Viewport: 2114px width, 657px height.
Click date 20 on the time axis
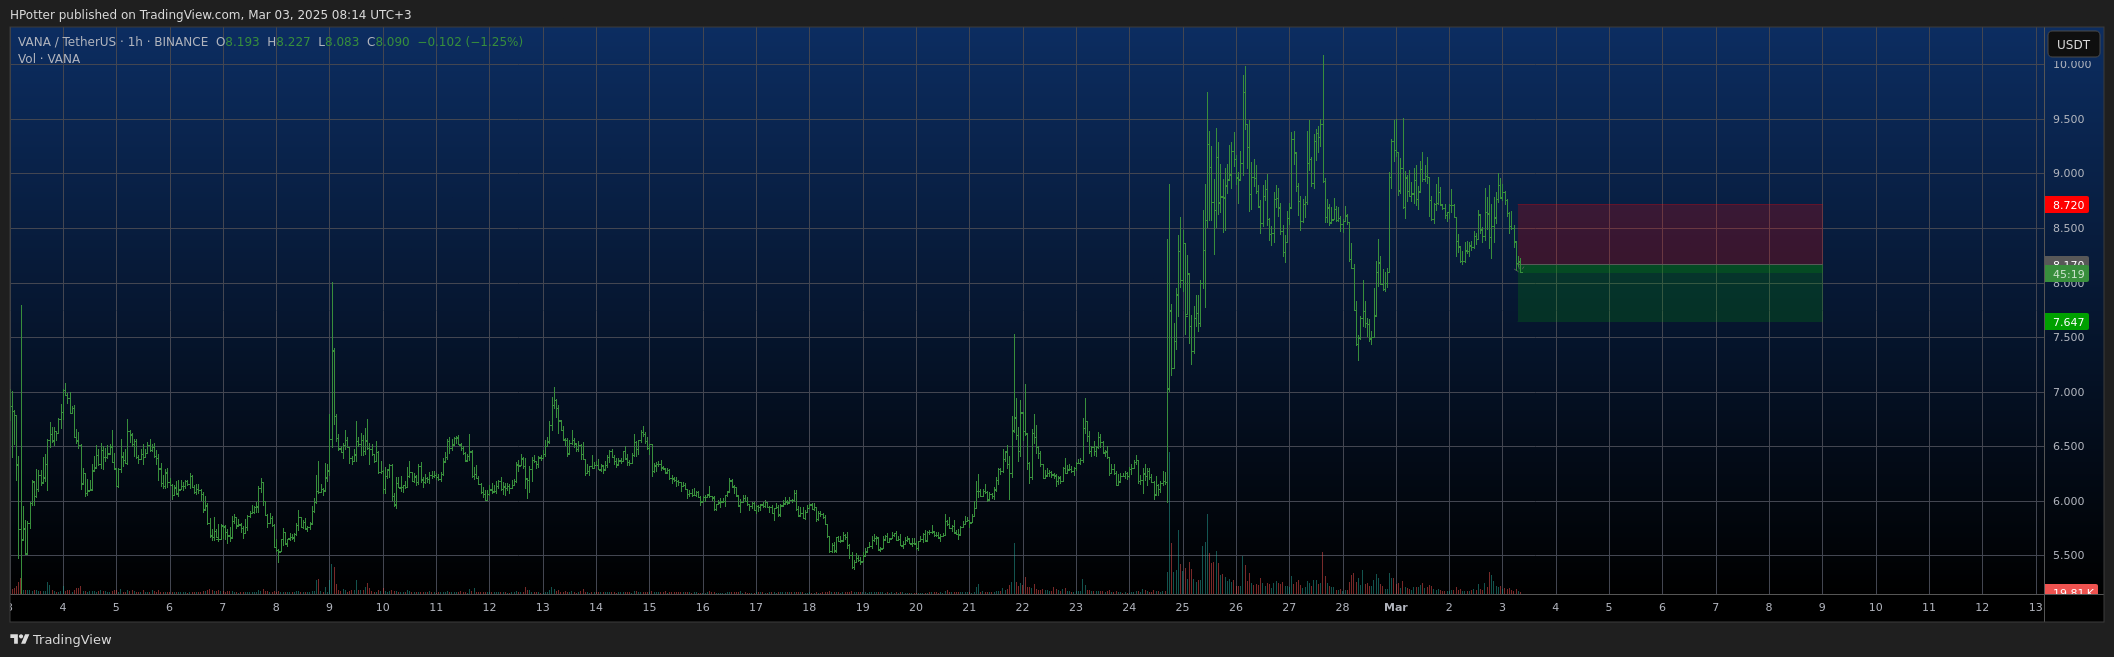click(915, 607)
